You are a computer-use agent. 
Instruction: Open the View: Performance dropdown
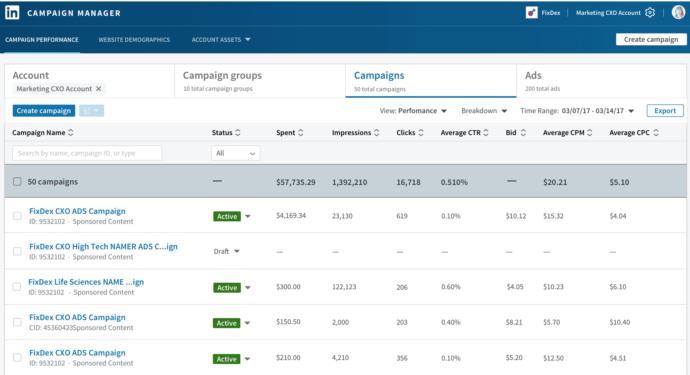pos(413,111)
